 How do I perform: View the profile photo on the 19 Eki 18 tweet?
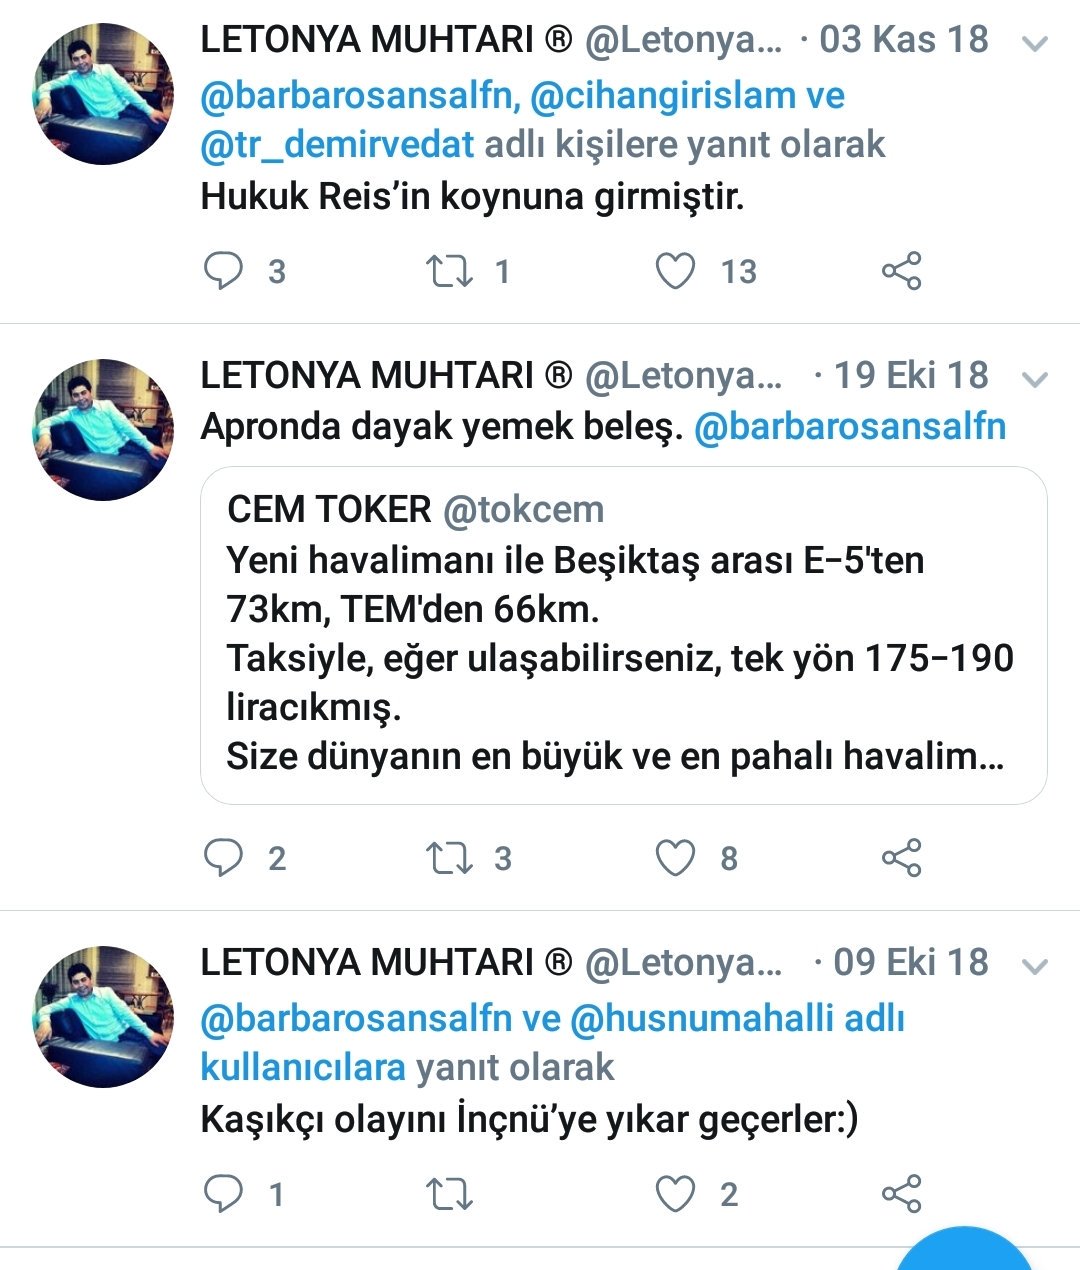pos(104,430)
